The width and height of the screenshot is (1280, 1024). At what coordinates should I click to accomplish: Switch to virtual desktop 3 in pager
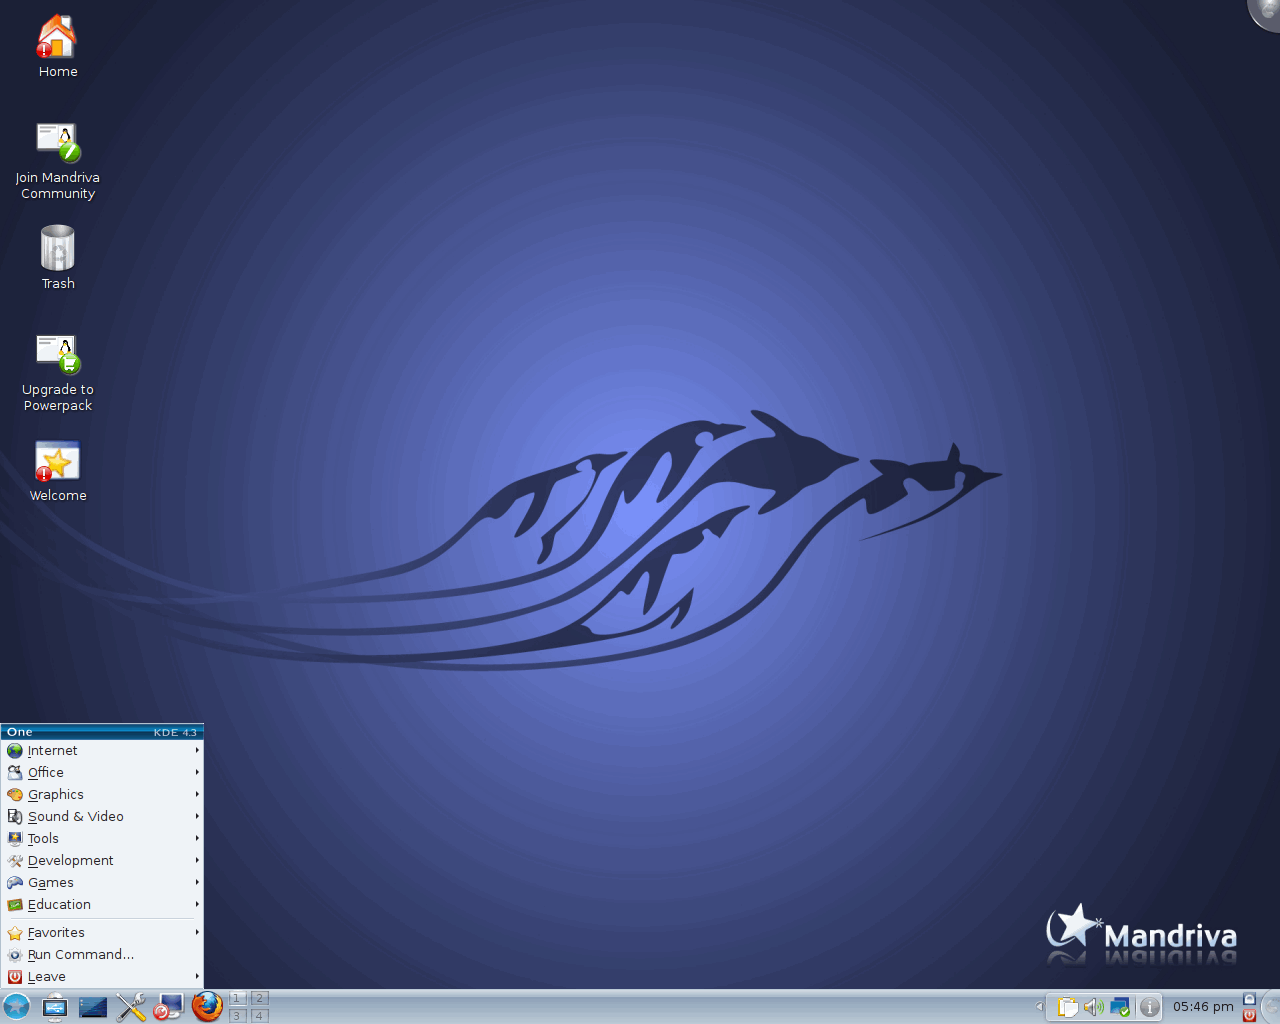(238, 1015)
